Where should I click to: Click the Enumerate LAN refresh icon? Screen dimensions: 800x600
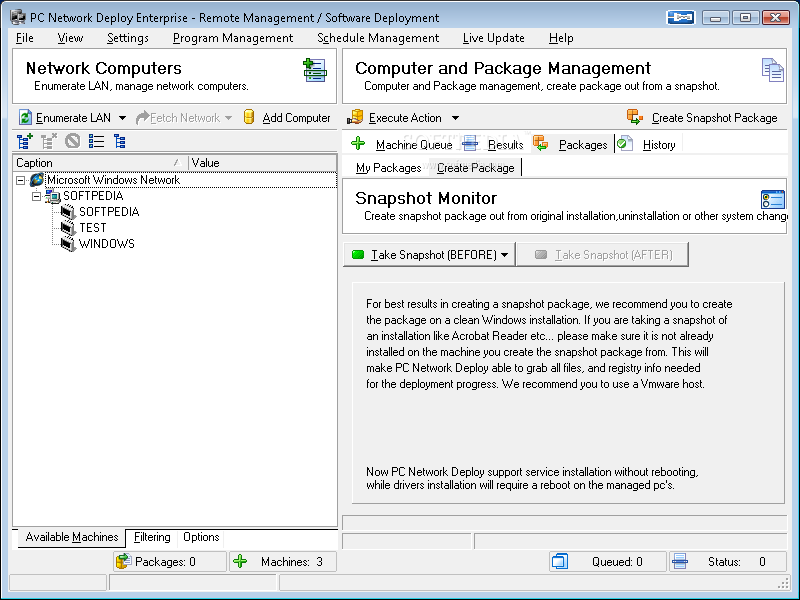pos(26,117)
